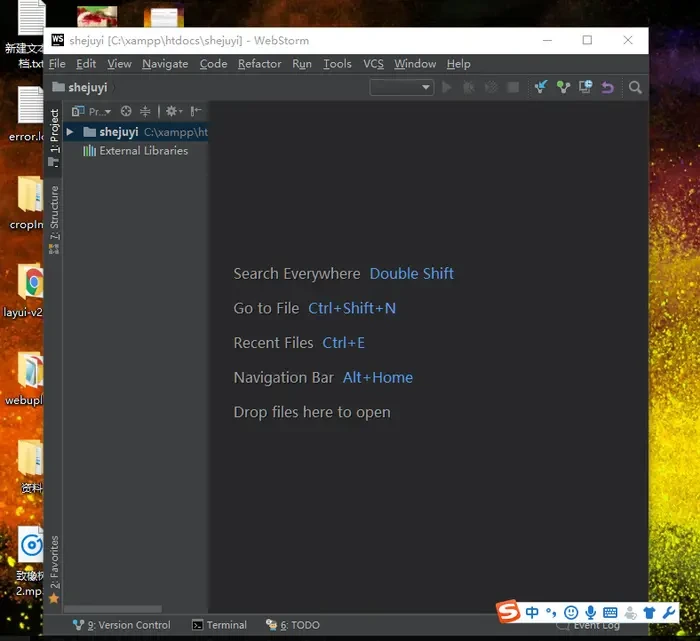700x641 pixels.
Task: Click the Collapse All icon in Project panel
Action: tap(145, 111)
